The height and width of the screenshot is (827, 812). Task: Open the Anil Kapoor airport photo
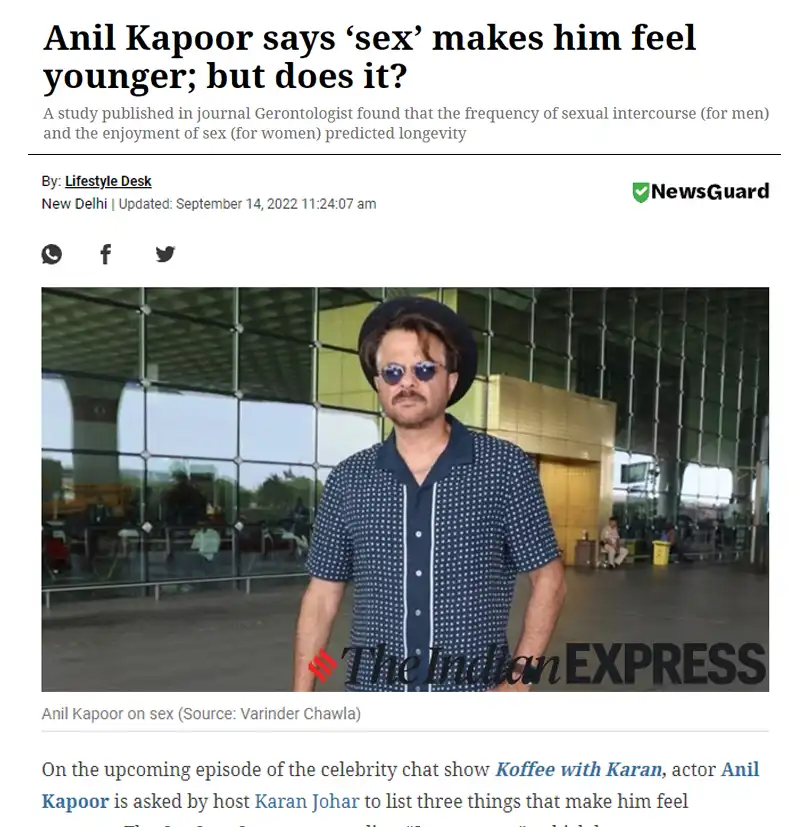pos(405,489)
